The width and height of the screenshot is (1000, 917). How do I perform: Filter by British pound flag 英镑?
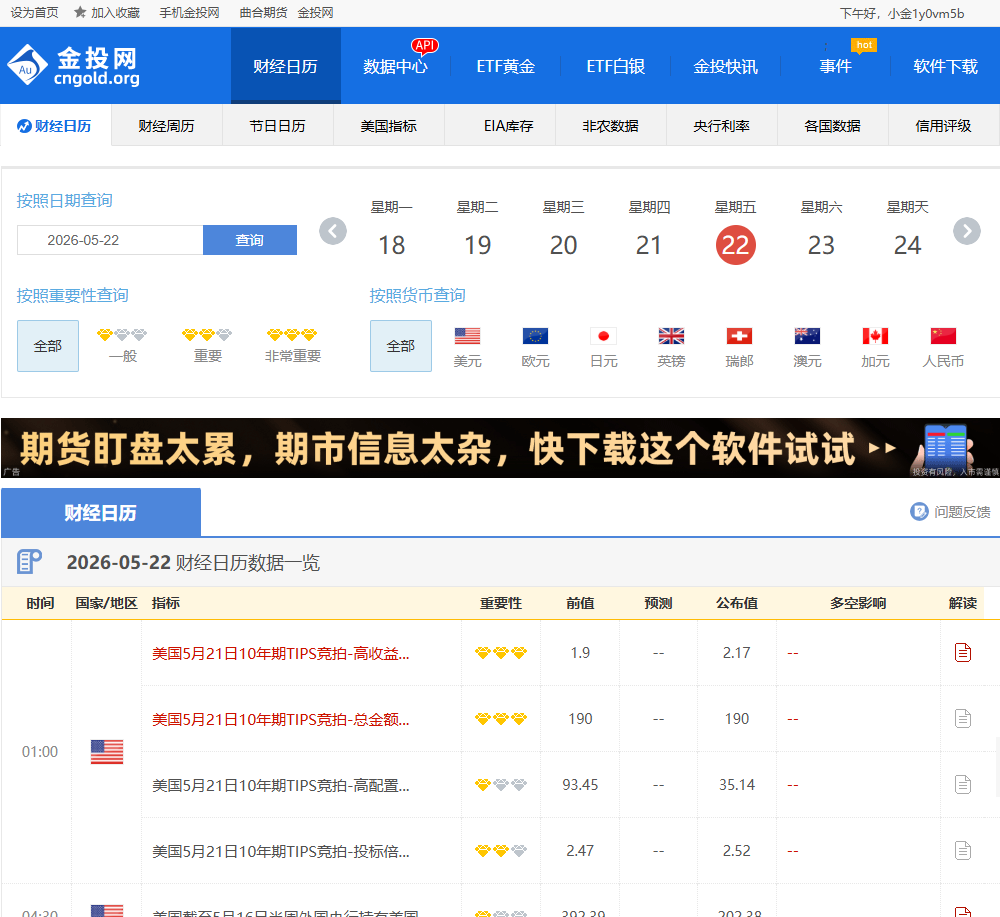[x=671, y=336]
